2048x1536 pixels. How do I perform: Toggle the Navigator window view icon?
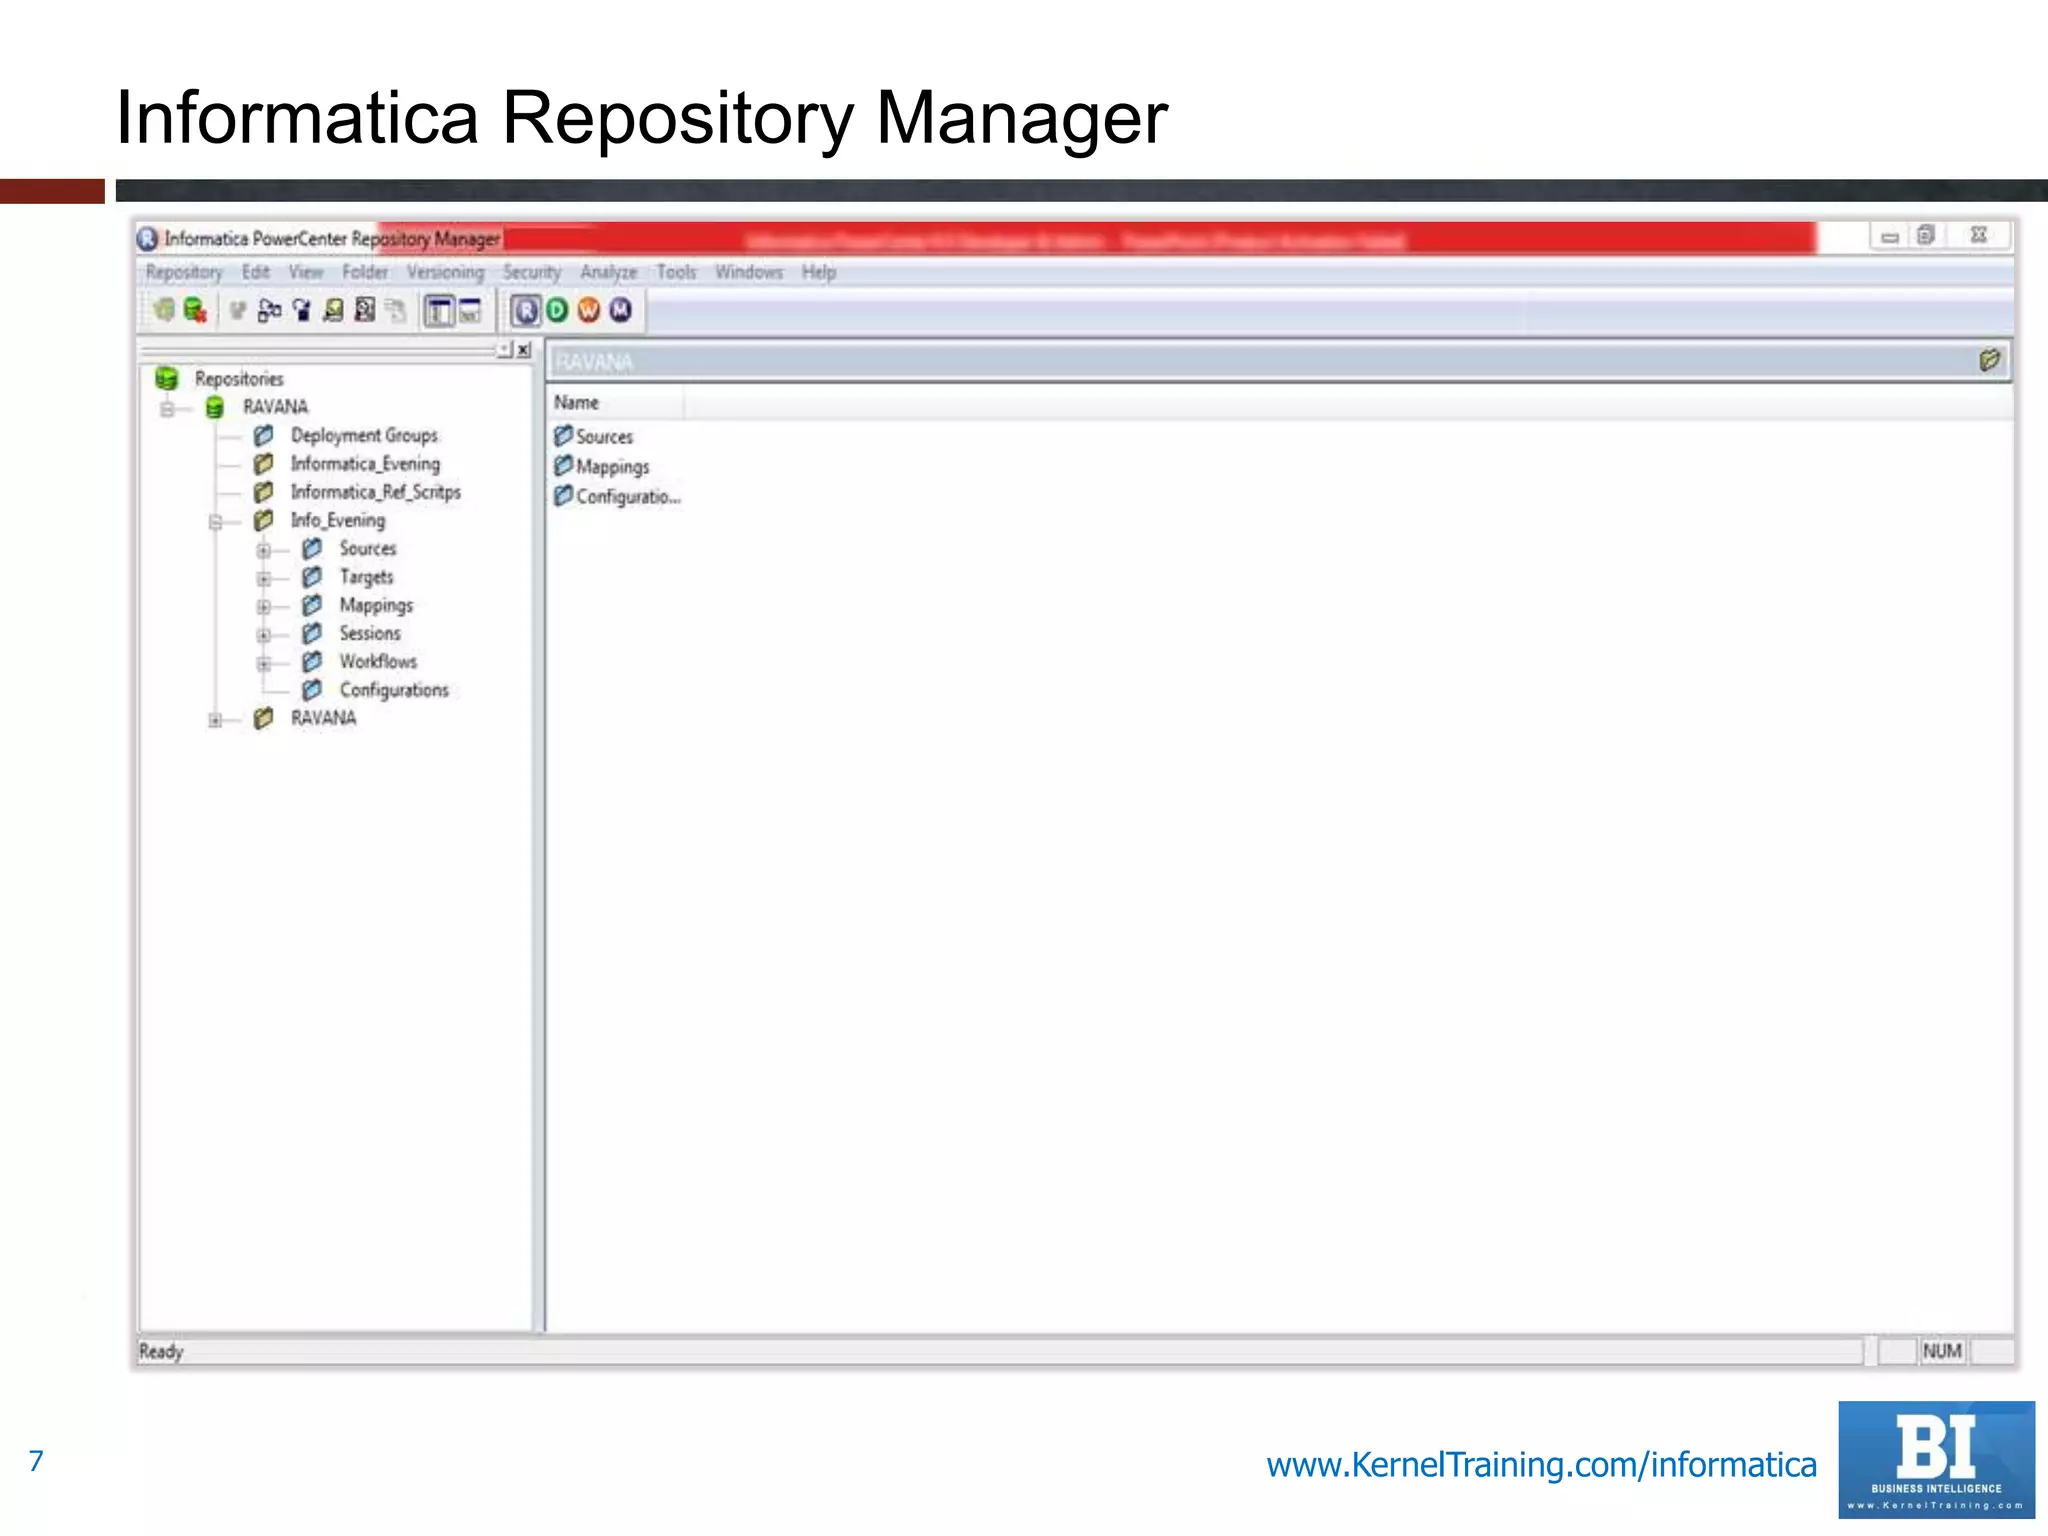[439, 311]
